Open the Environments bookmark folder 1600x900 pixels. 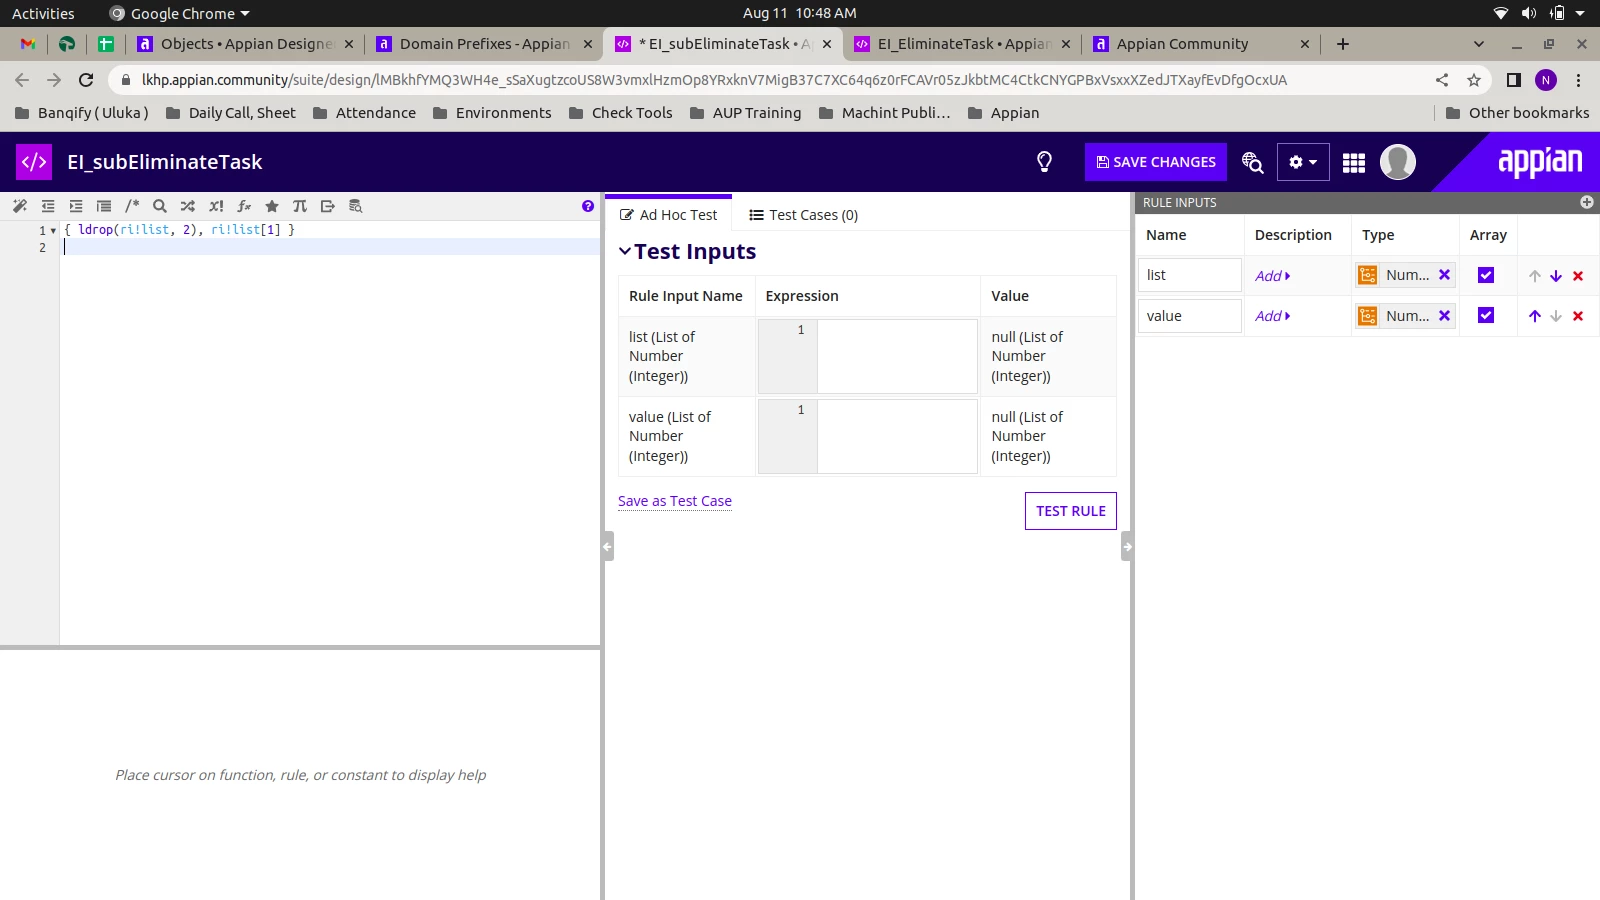[x=492, y=113]
